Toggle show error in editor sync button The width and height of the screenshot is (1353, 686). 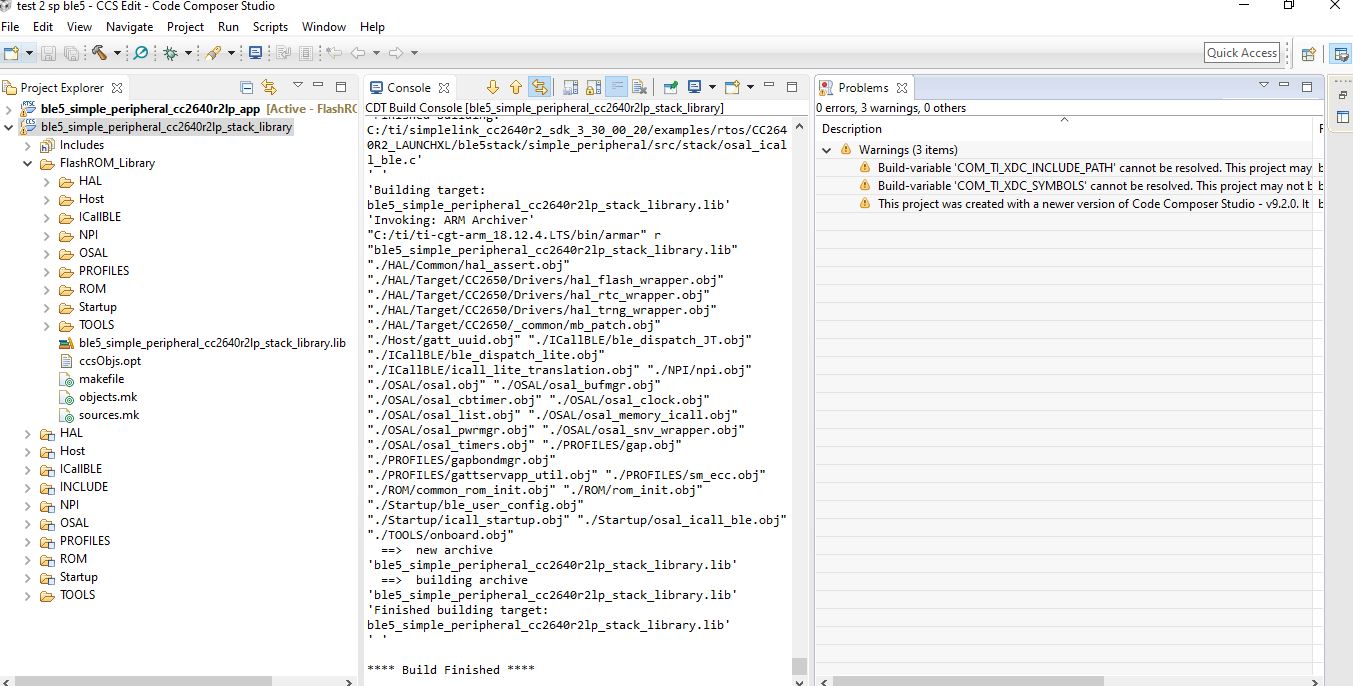click(540, 87)
